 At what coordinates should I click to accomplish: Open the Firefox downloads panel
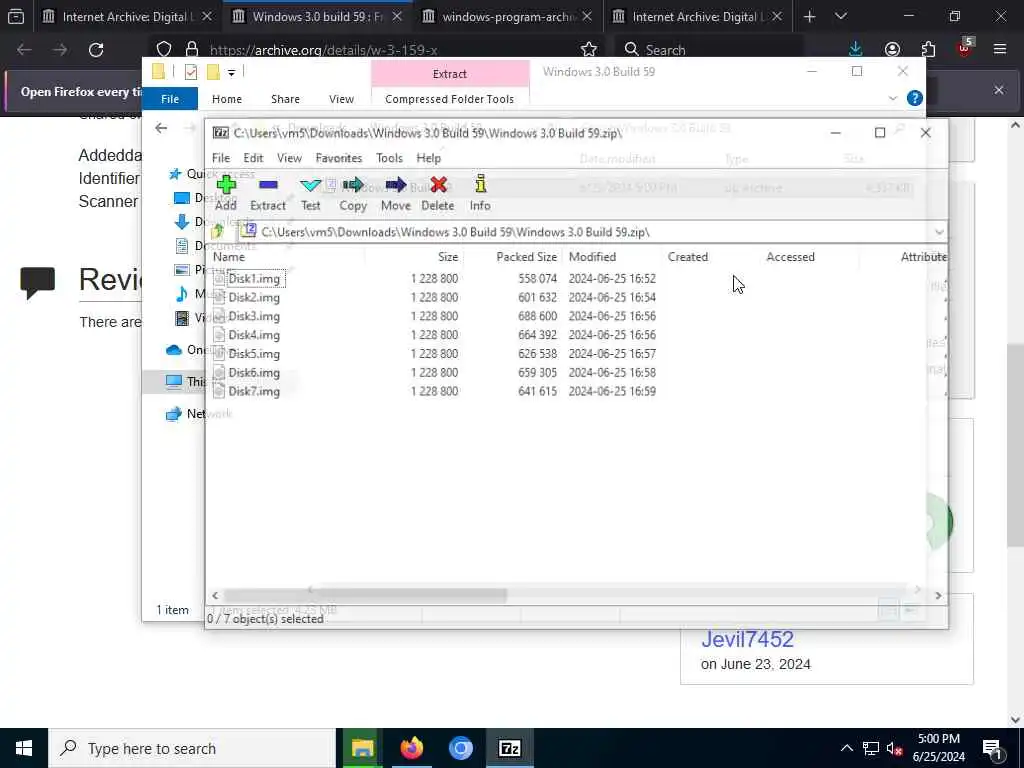tap(856, 50)
